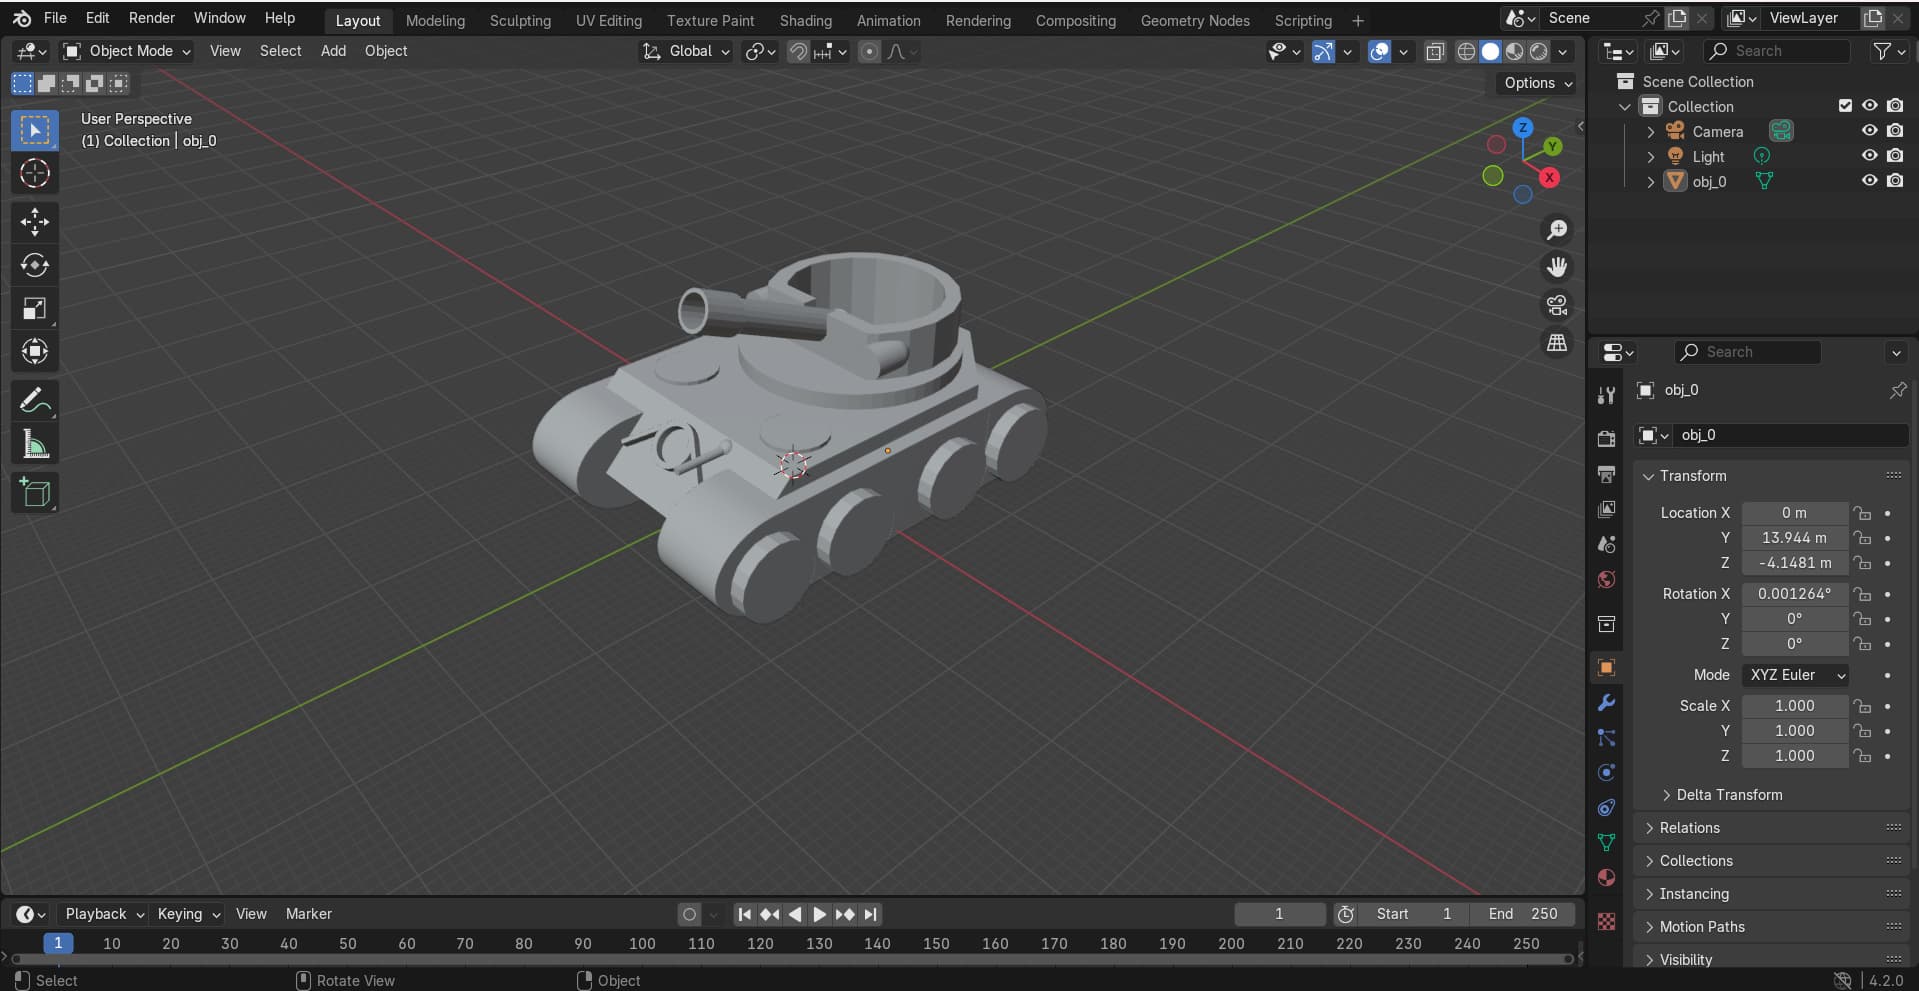1919x991 pixels.
Task: Toggle camera view in viewport
Action: pos(1557,305)
